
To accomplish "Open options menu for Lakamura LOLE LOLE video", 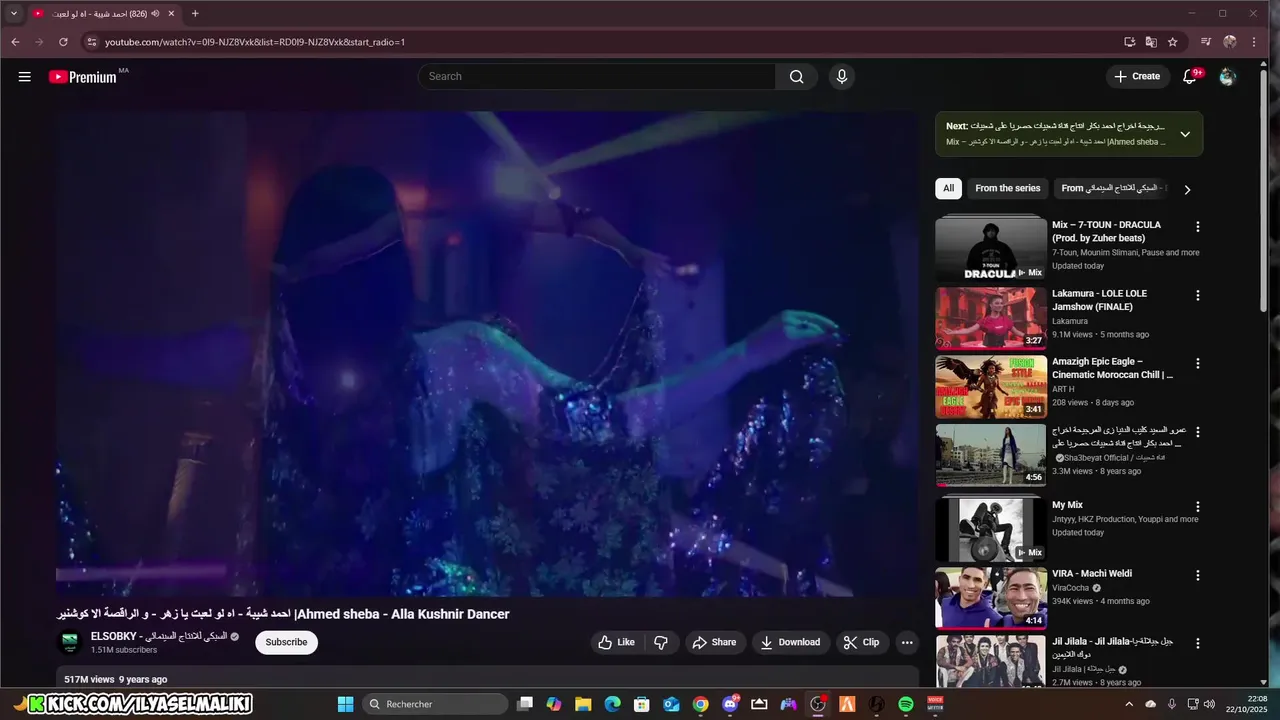I will point(1197,295).
